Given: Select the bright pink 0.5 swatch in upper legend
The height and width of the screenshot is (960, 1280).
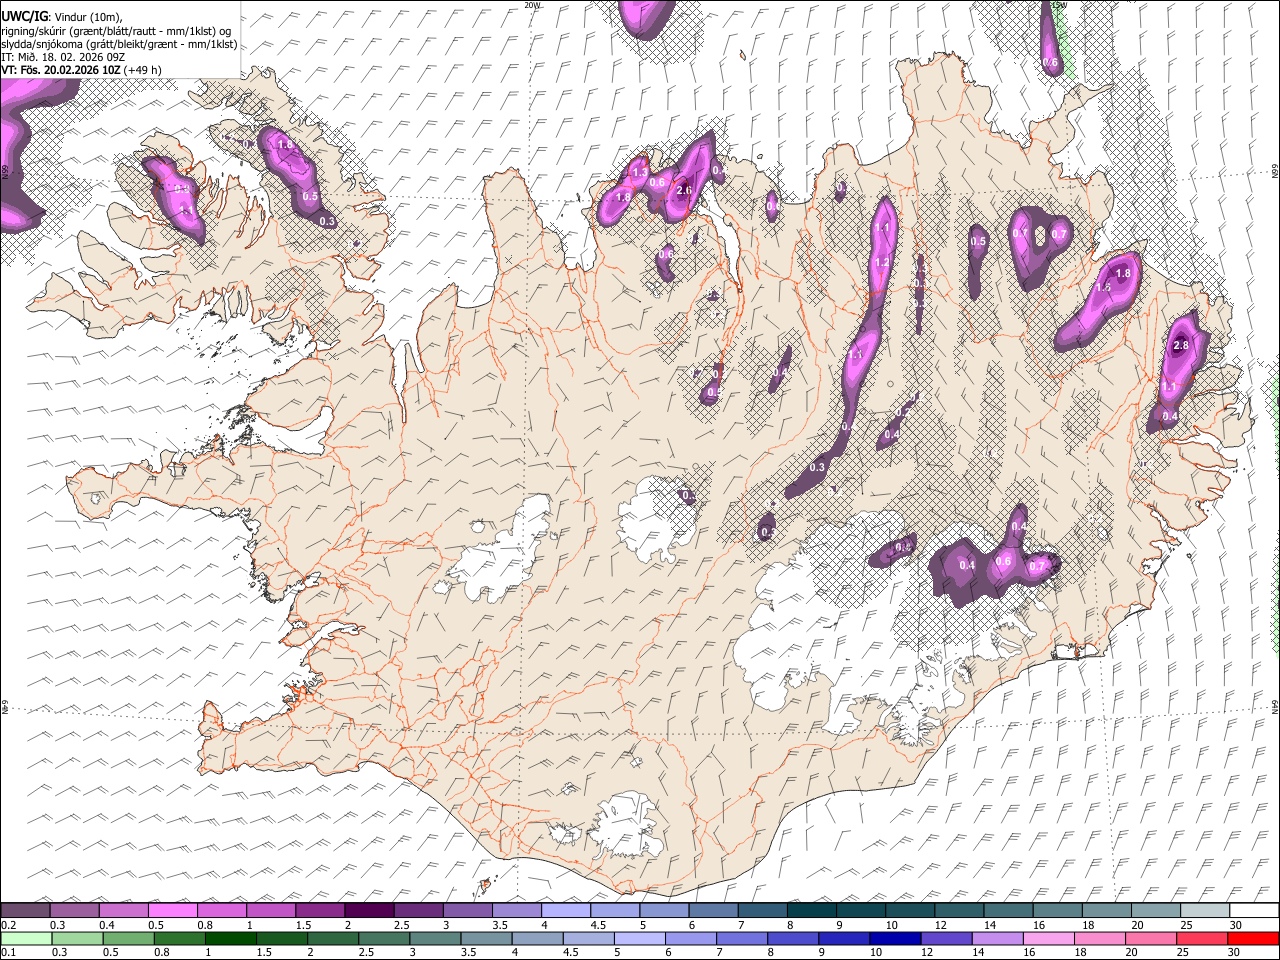Looking at the screenshot, I should 172,910.
